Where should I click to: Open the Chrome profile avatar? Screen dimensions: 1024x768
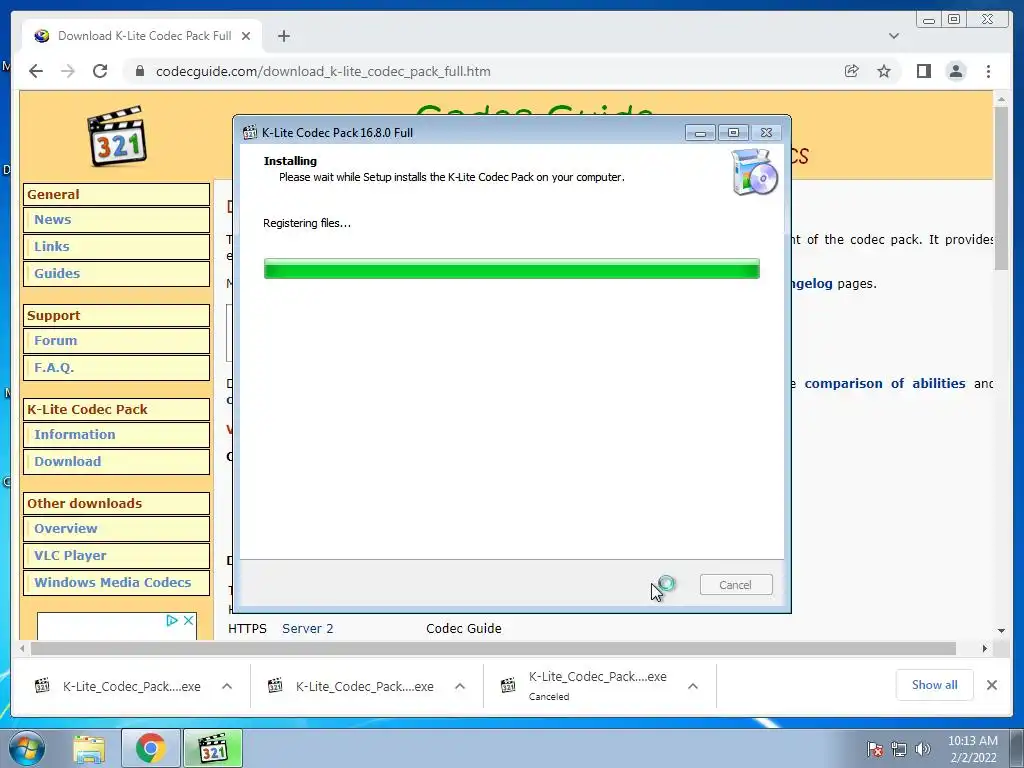click(x=956, y=71)
